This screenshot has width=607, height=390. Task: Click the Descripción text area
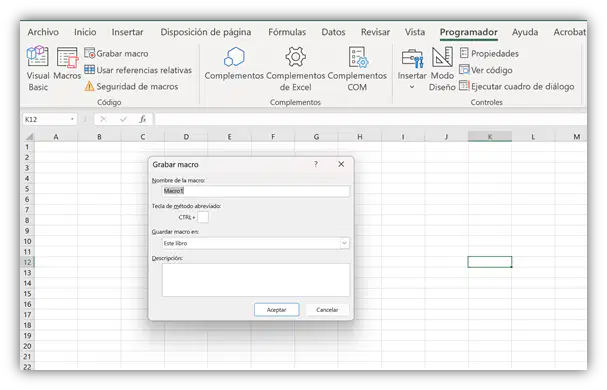[256, 280]
